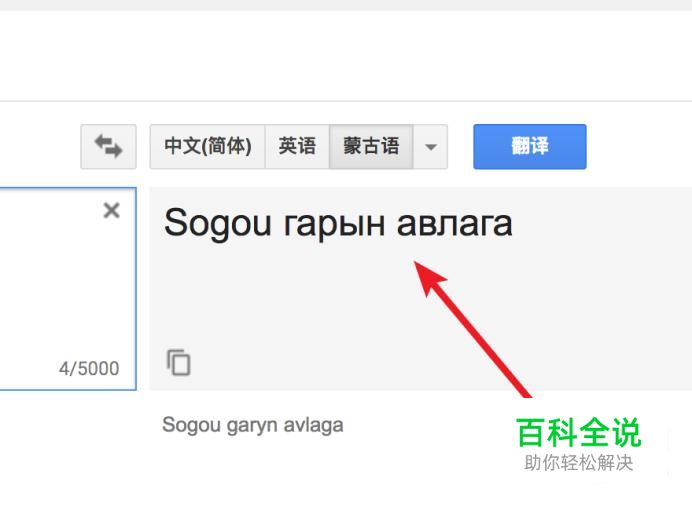The width and height of the screenshot is (692, 507).
Task: Select 中文(简体) as target language
Action: click(207, 146)
